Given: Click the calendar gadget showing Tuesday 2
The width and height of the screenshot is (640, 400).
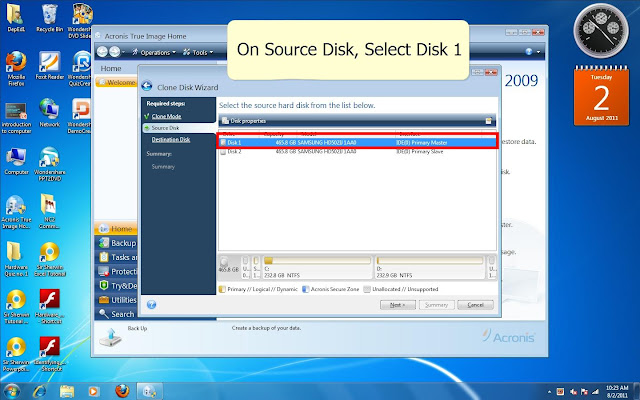Looking at the screenshot, I should [601, 96].
